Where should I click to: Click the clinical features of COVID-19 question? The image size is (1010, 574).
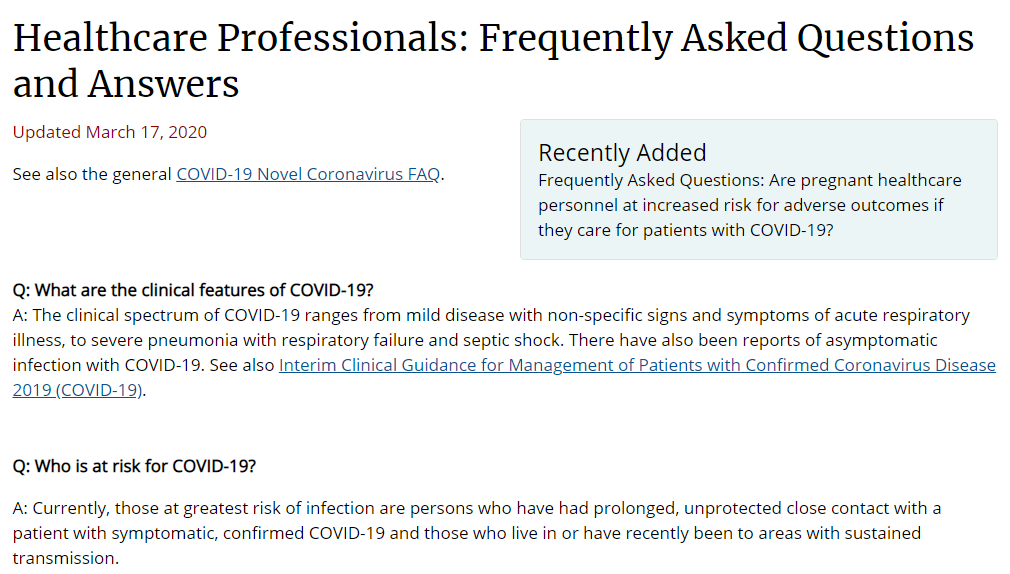[x=193, y=290]
